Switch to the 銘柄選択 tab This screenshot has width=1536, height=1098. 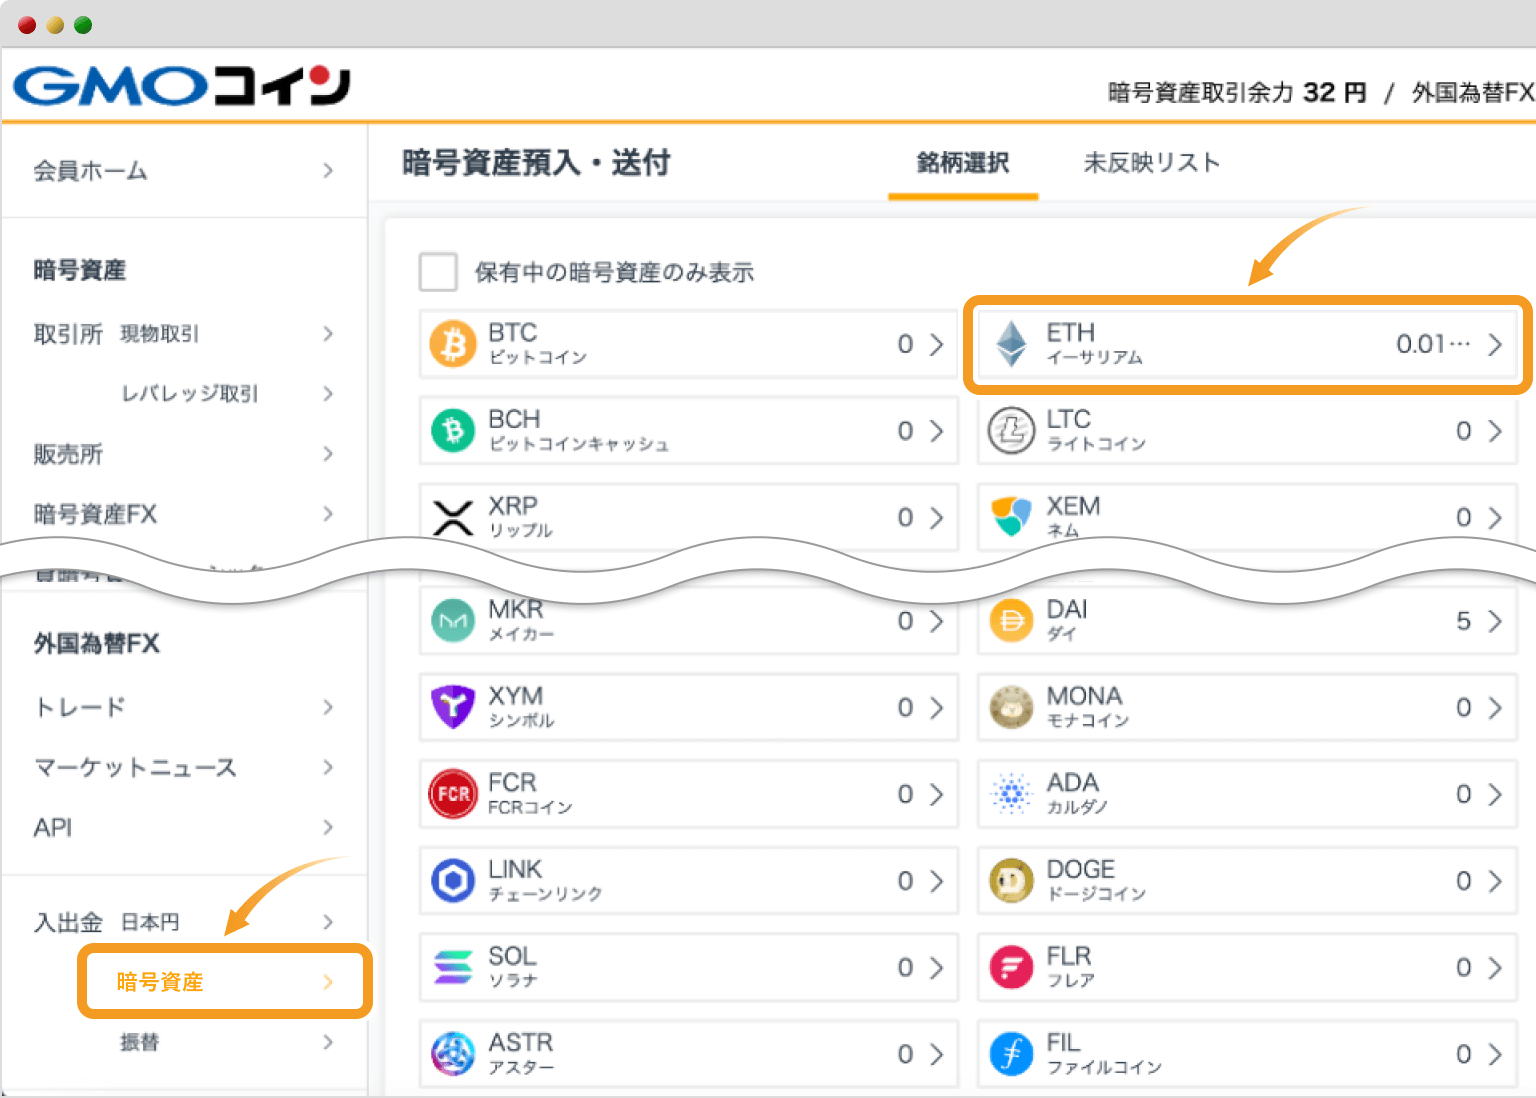[x=963, y=163]
